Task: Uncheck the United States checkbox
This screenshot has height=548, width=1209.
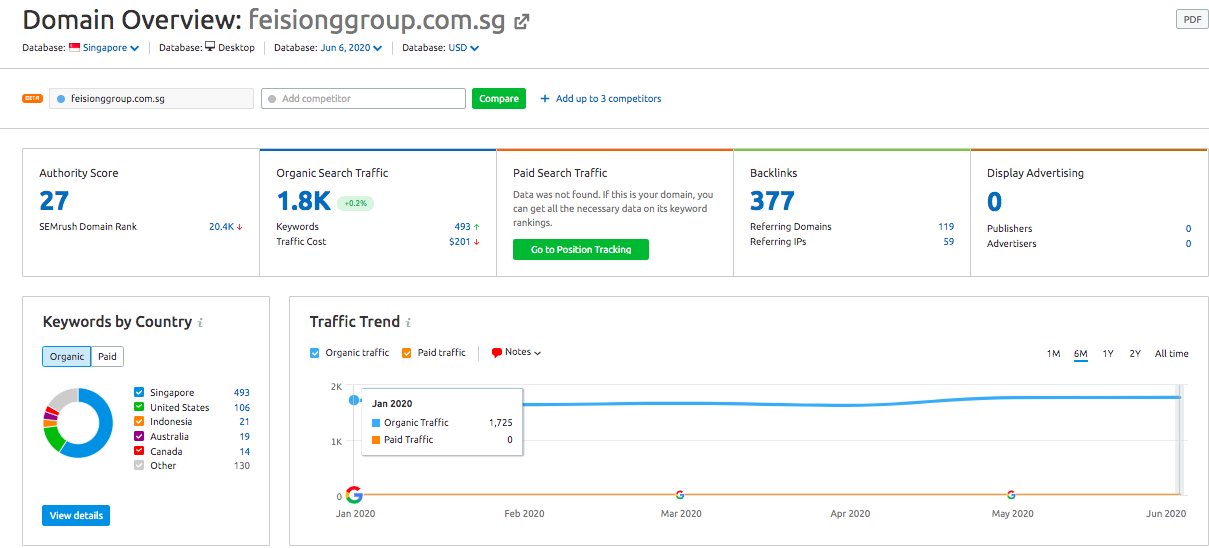Action: point(139,407)
